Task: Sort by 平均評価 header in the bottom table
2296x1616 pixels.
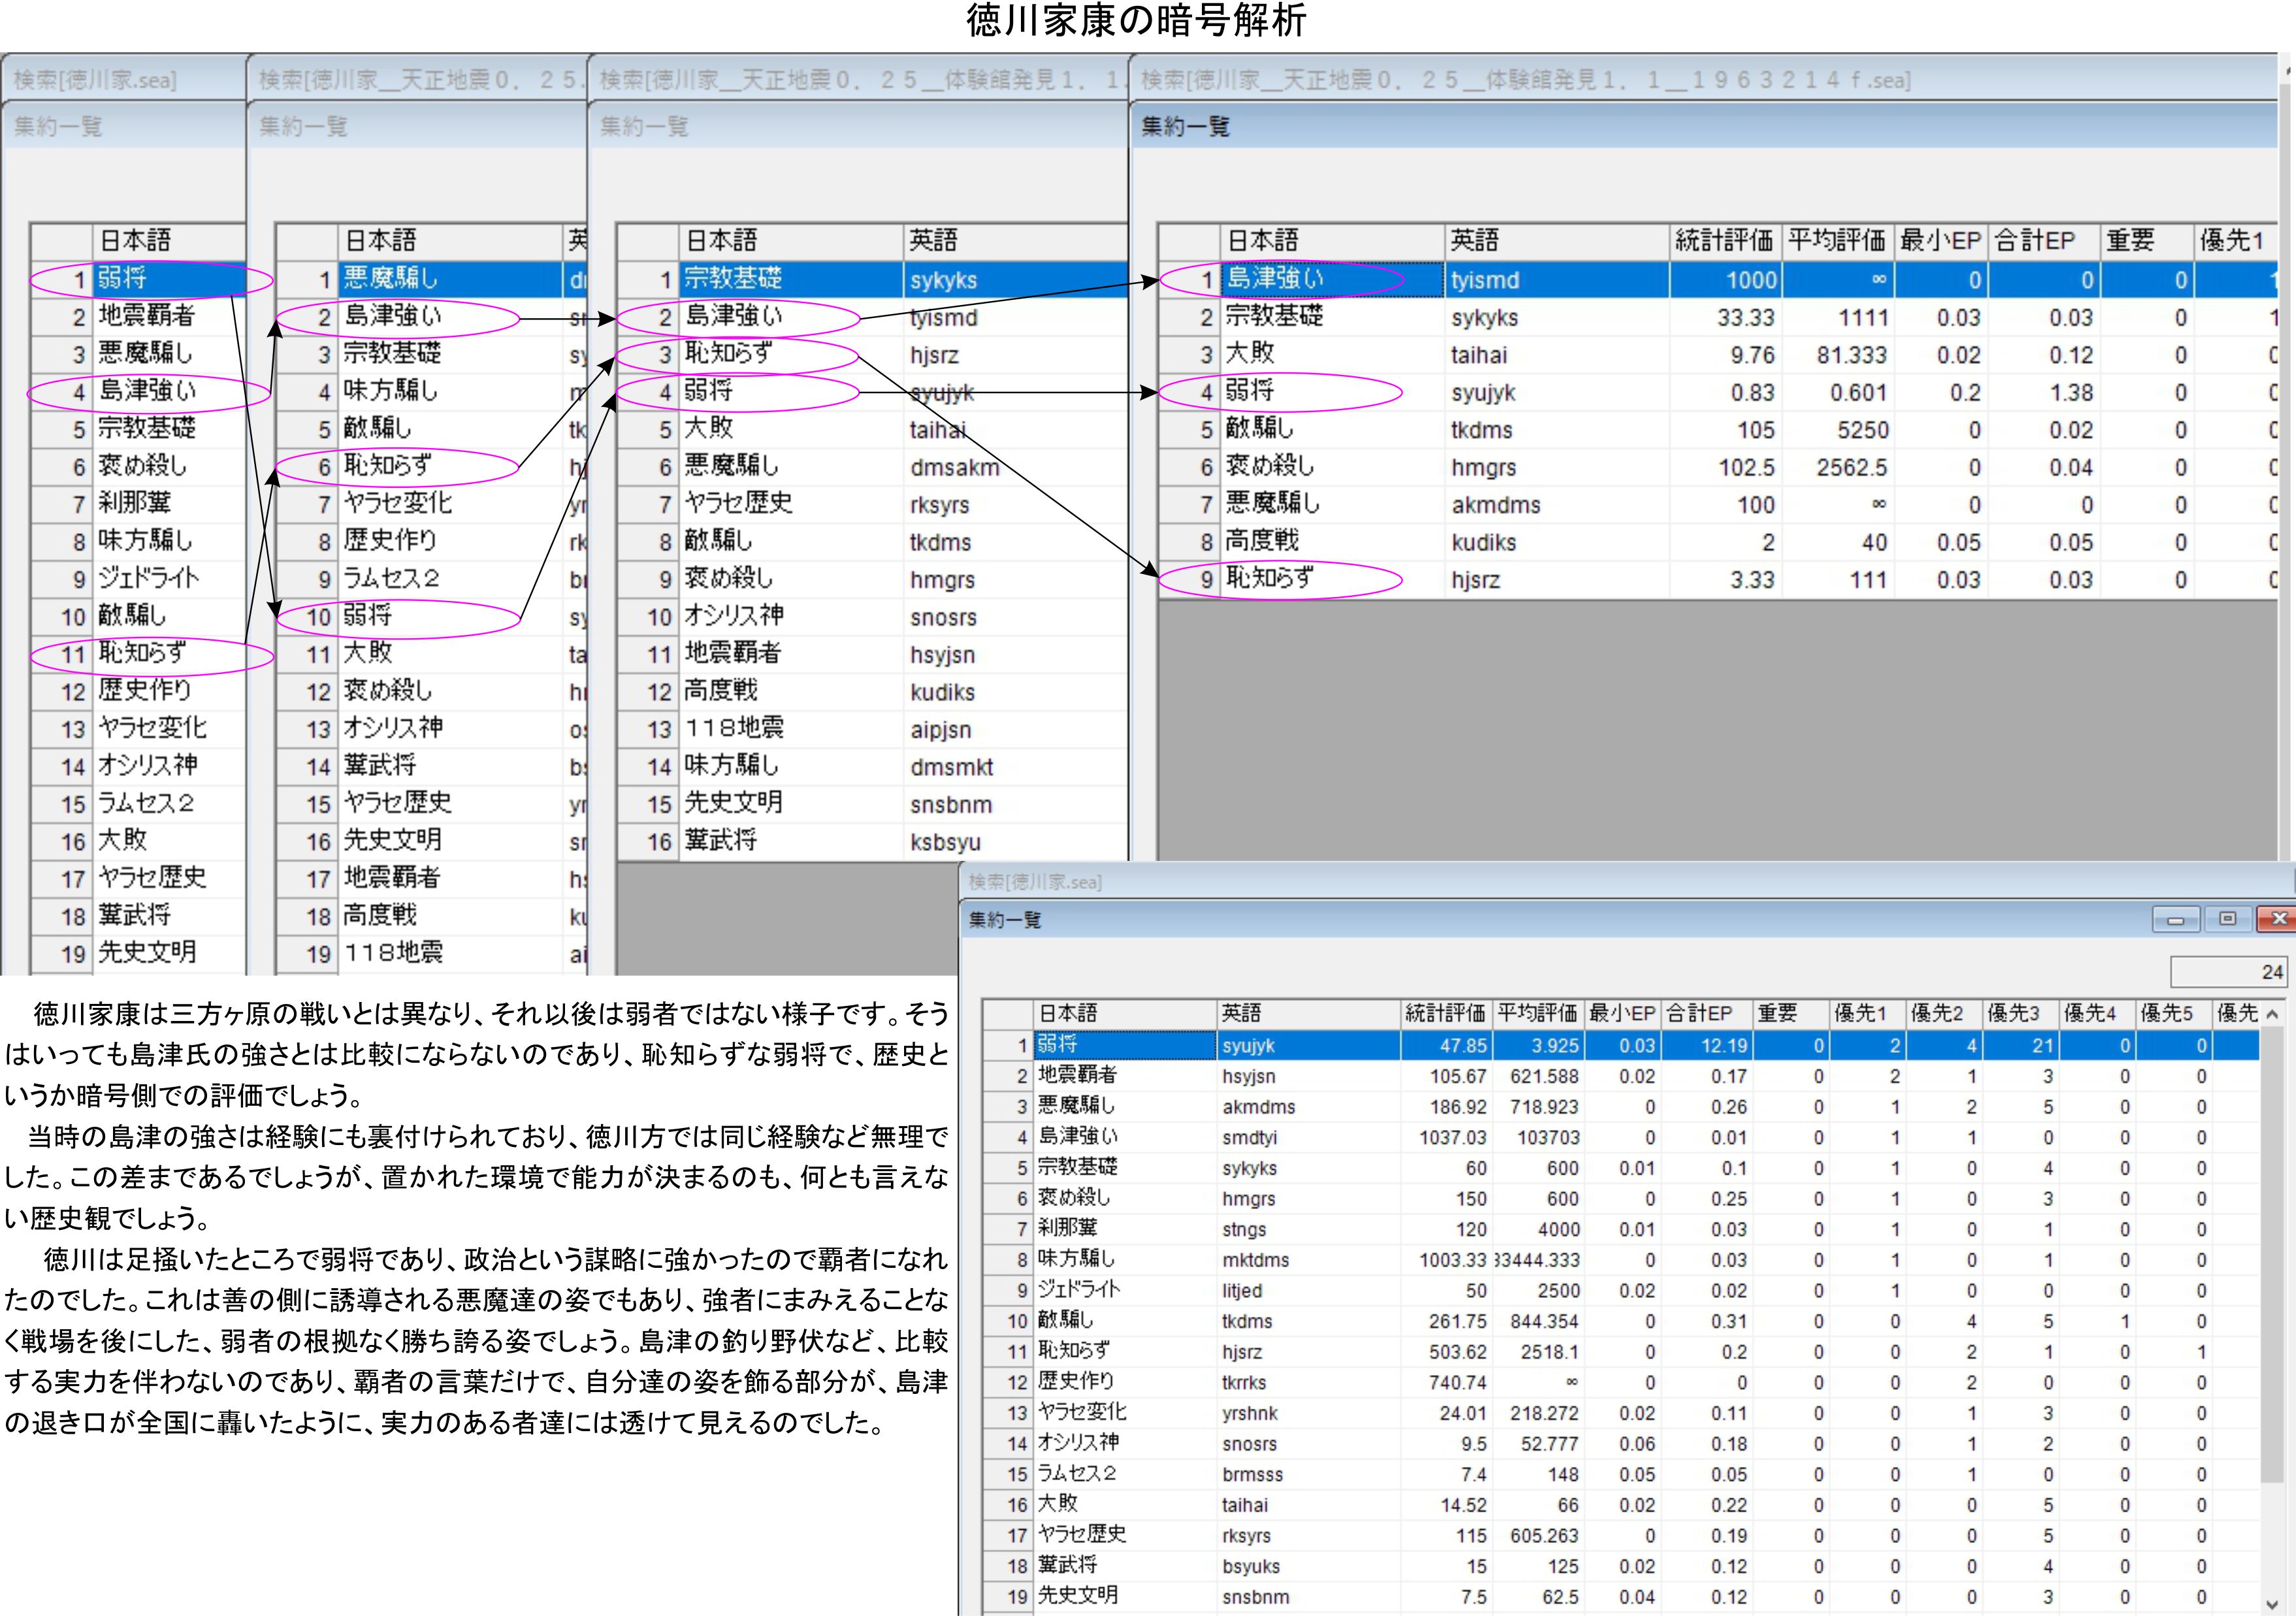Action: pyautogui.click(x=1538, y=1014)
